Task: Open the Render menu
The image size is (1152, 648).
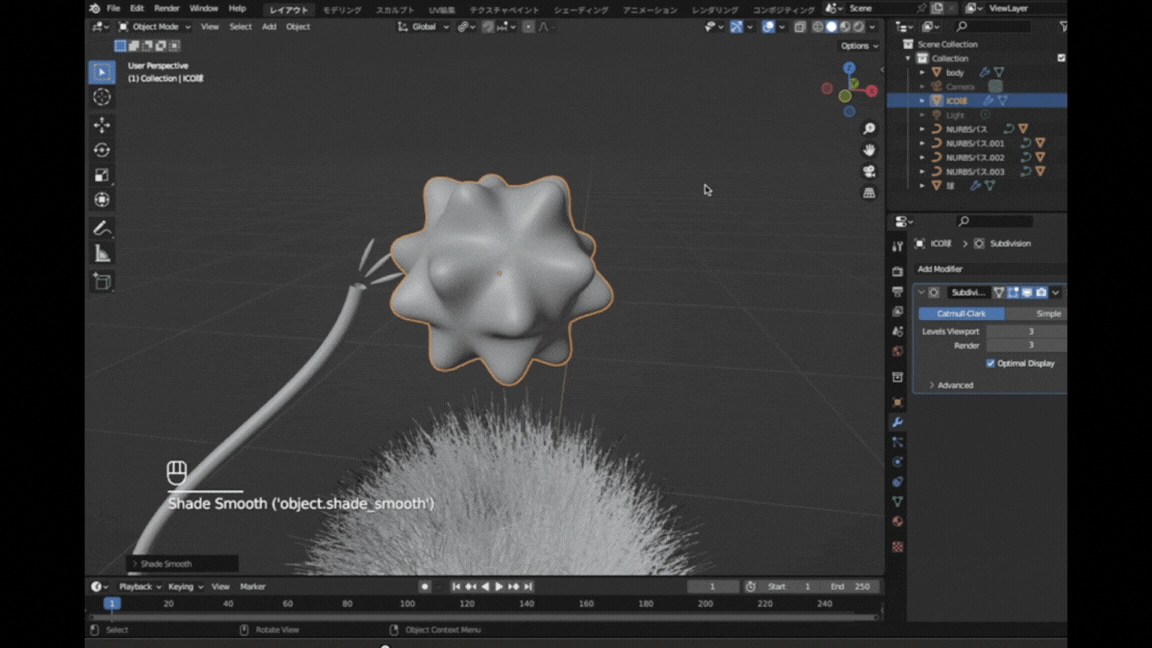Action: pos(167,8)
